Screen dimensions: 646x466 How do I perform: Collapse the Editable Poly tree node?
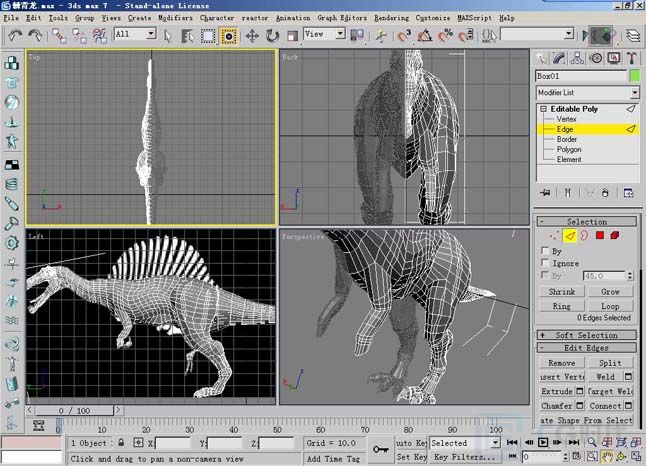tap(543, 109)
